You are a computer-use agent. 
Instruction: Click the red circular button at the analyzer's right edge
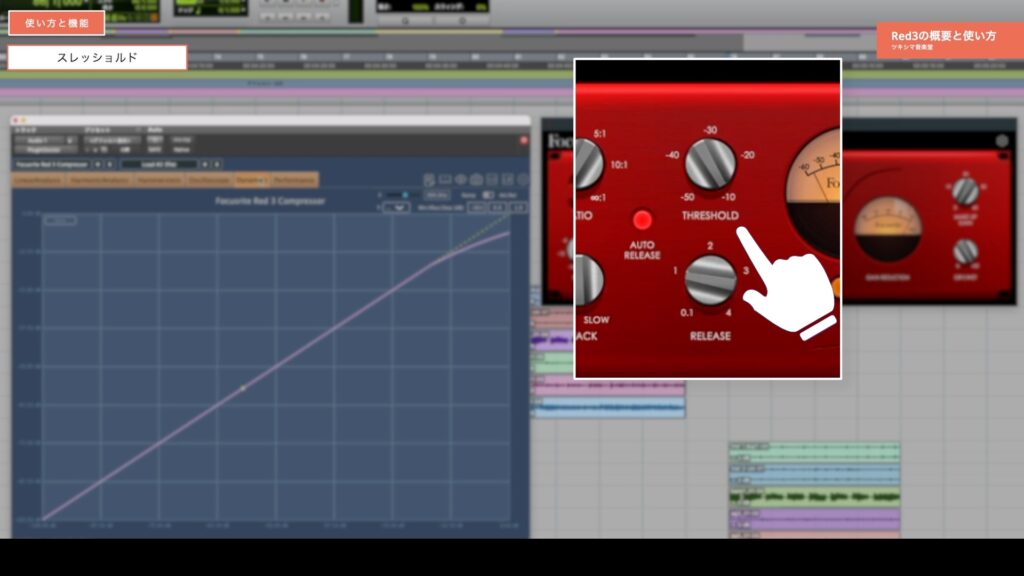pyautogui.click(x=524, y=140)
